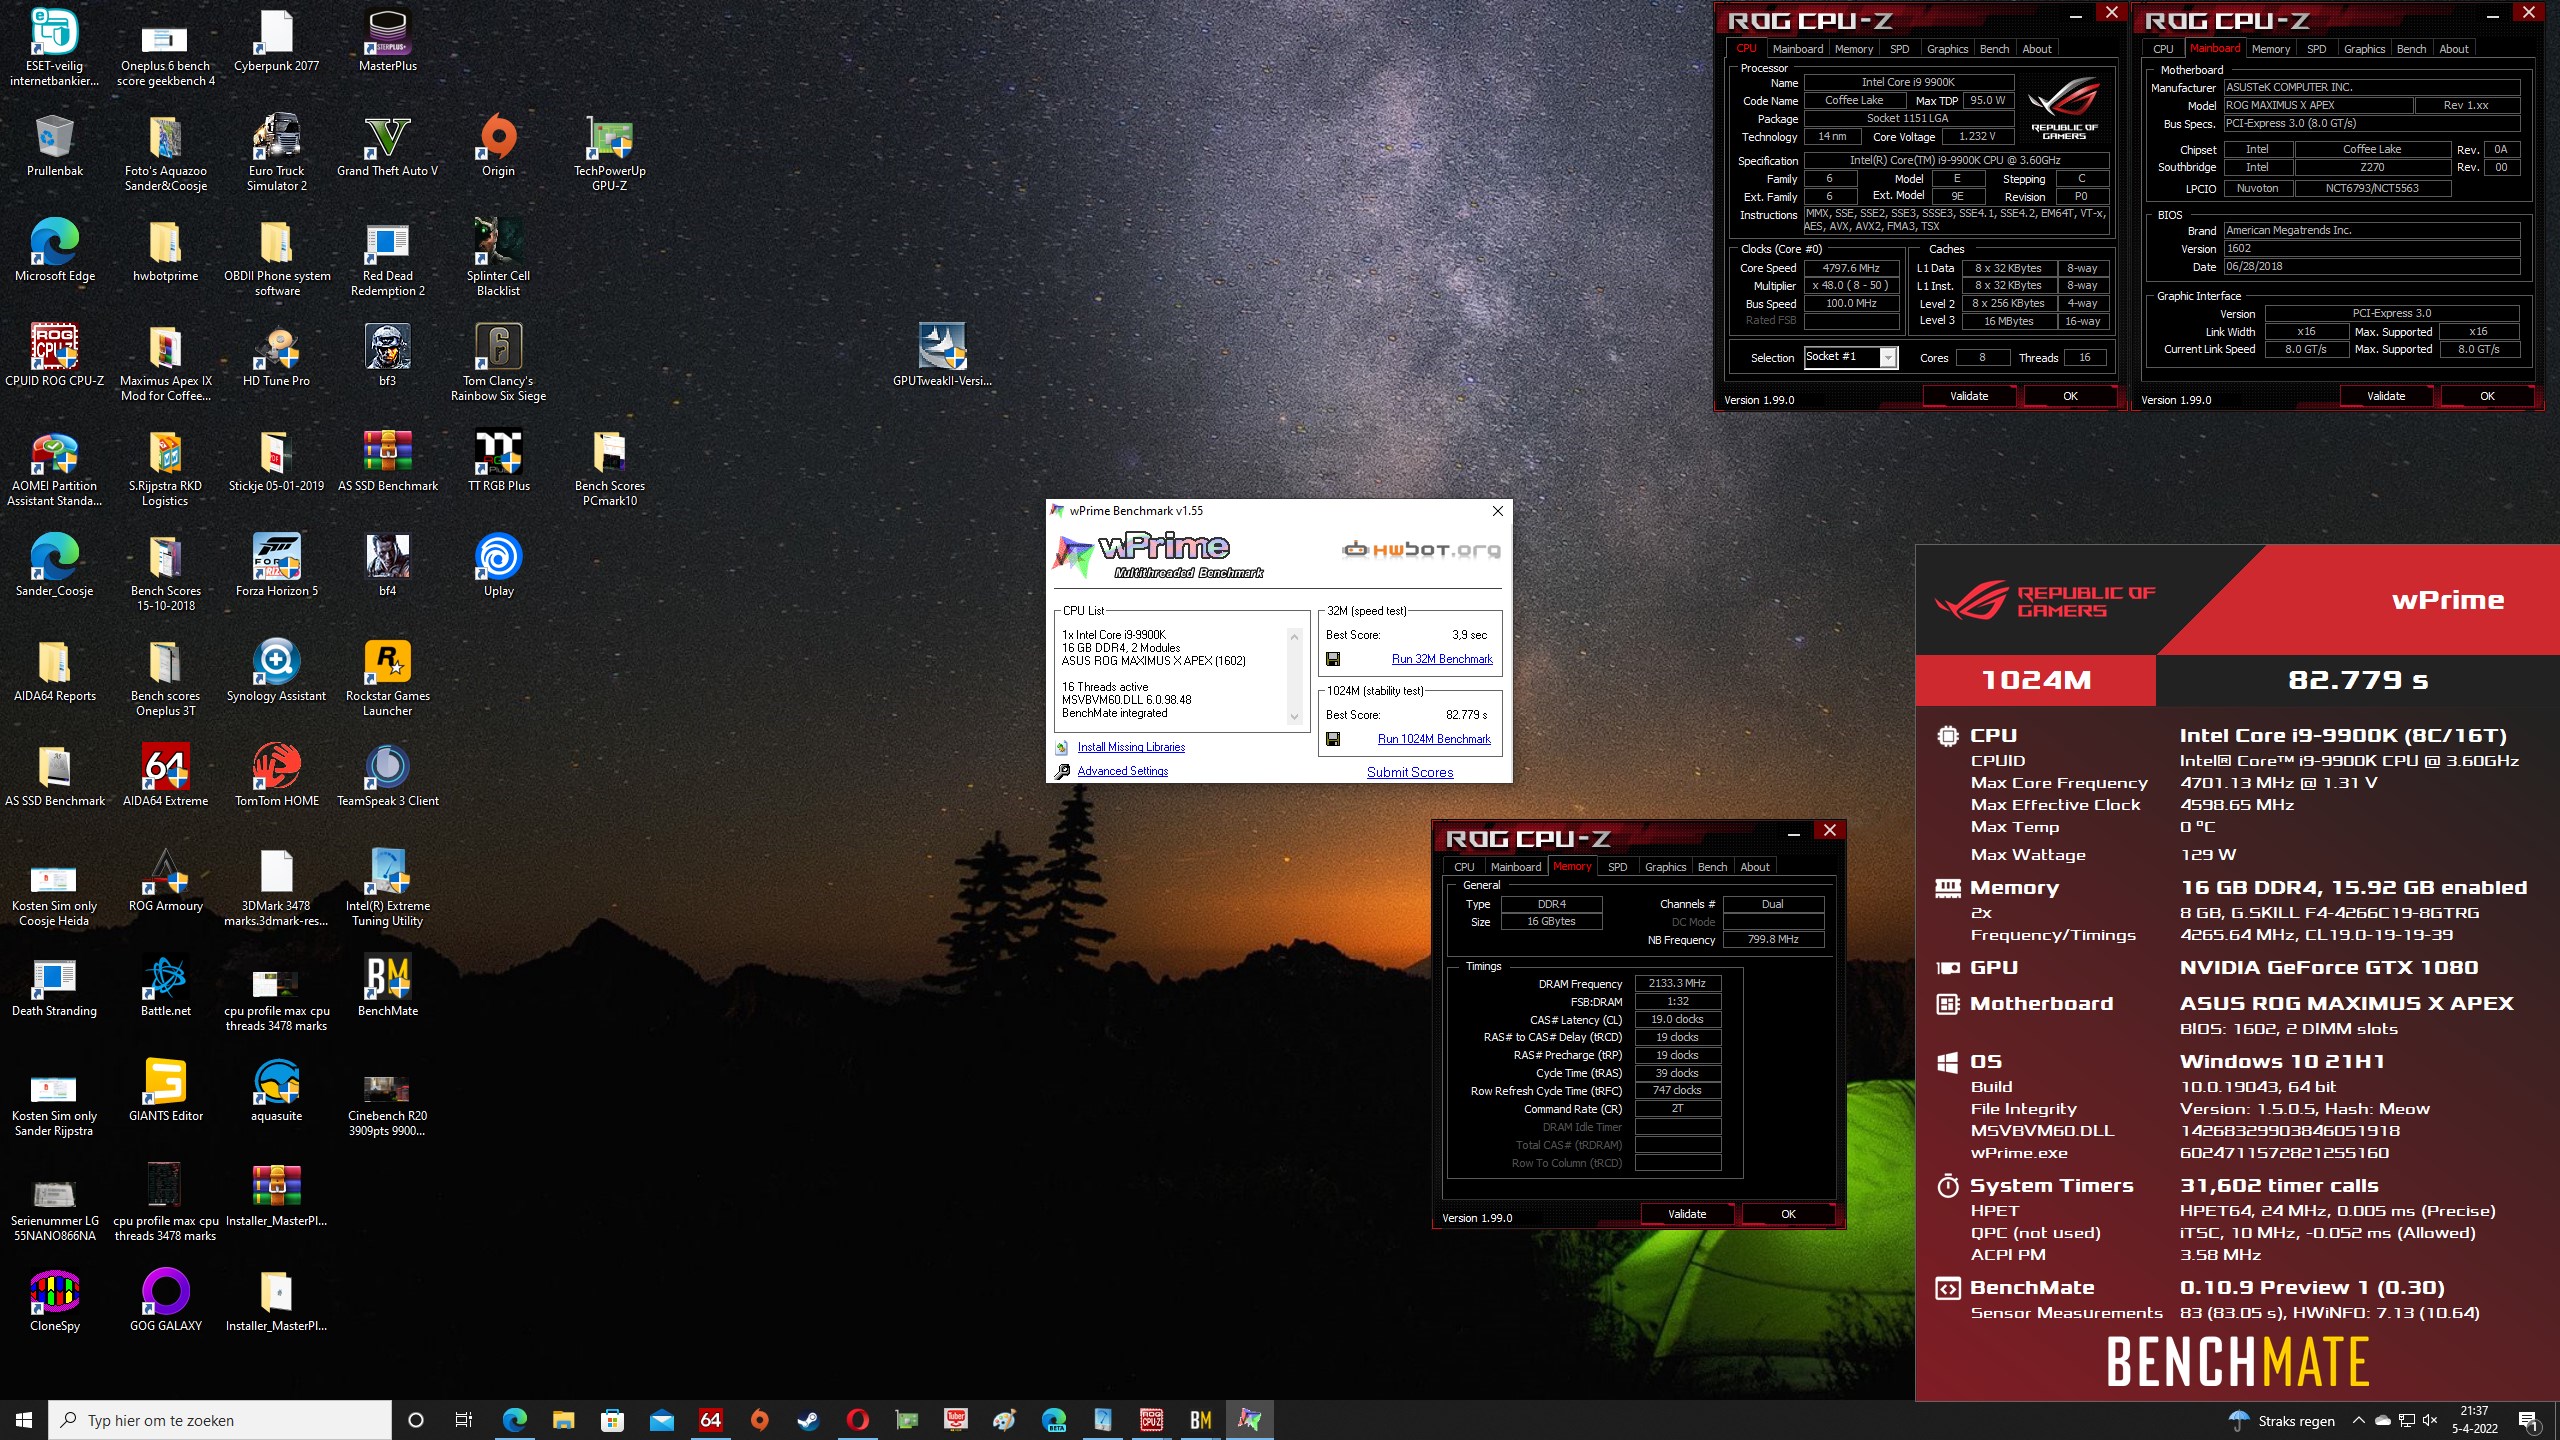Screen dimensions: 2560x1440
Task: Open Forza Horizon 5 shortcut
Action: [276, 566]
